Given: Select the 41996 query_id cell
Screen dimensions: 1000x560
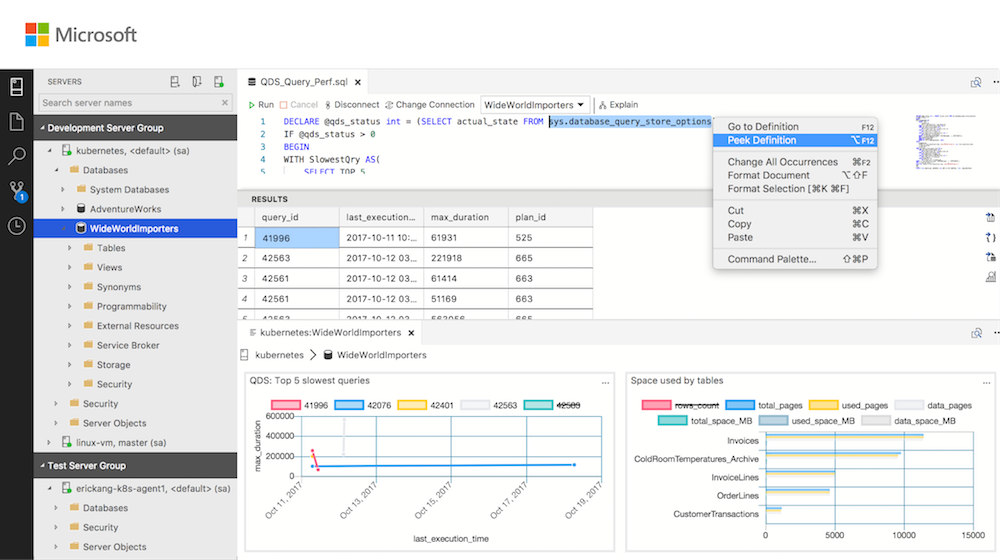Looking at the screenshot, I should (297, 238).
